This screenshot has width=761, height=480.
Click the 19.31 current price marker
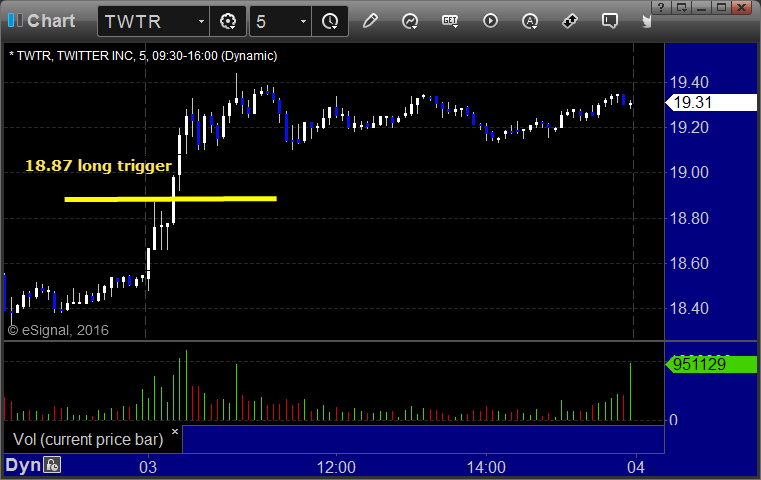[x=711, y=102]
